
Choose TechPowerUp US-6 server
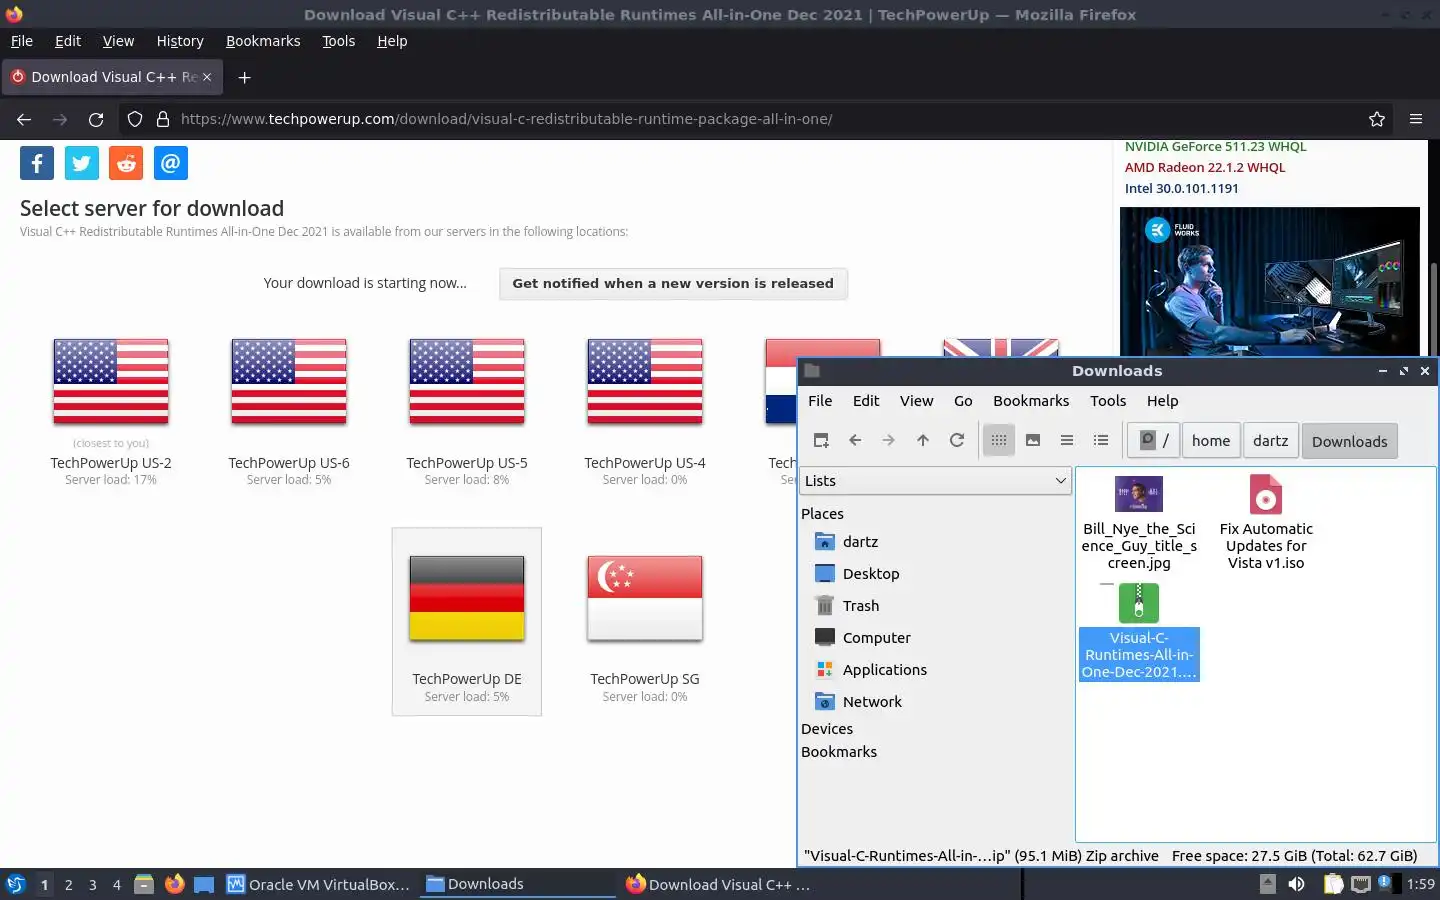tap(289, 412)
